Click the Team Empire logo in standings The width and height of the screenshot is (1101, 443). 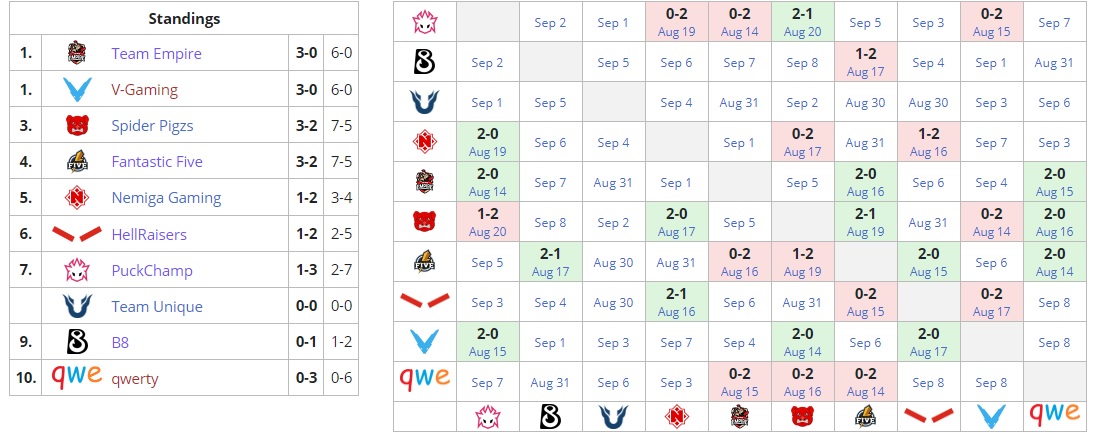[x=76, y=53]
